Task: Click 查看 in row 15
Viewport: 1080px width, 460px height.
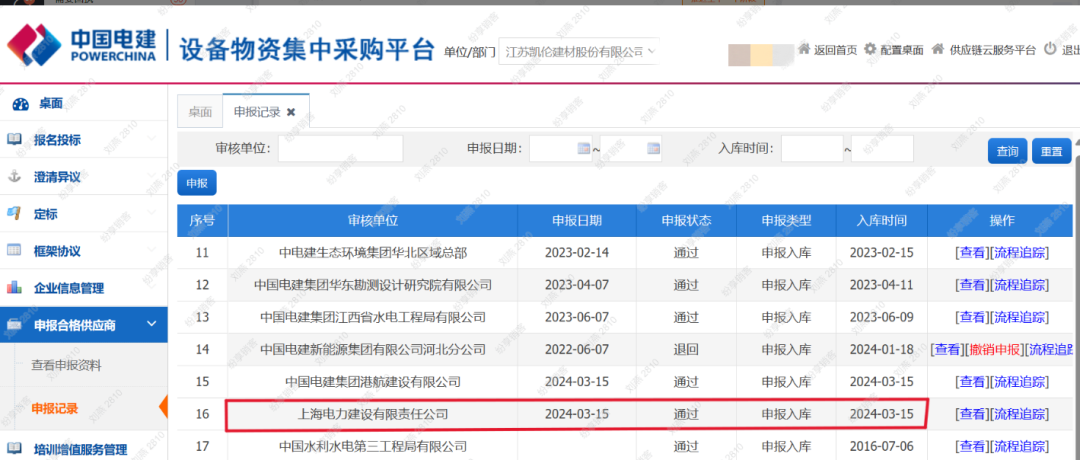Action: [x=972, y=381]
